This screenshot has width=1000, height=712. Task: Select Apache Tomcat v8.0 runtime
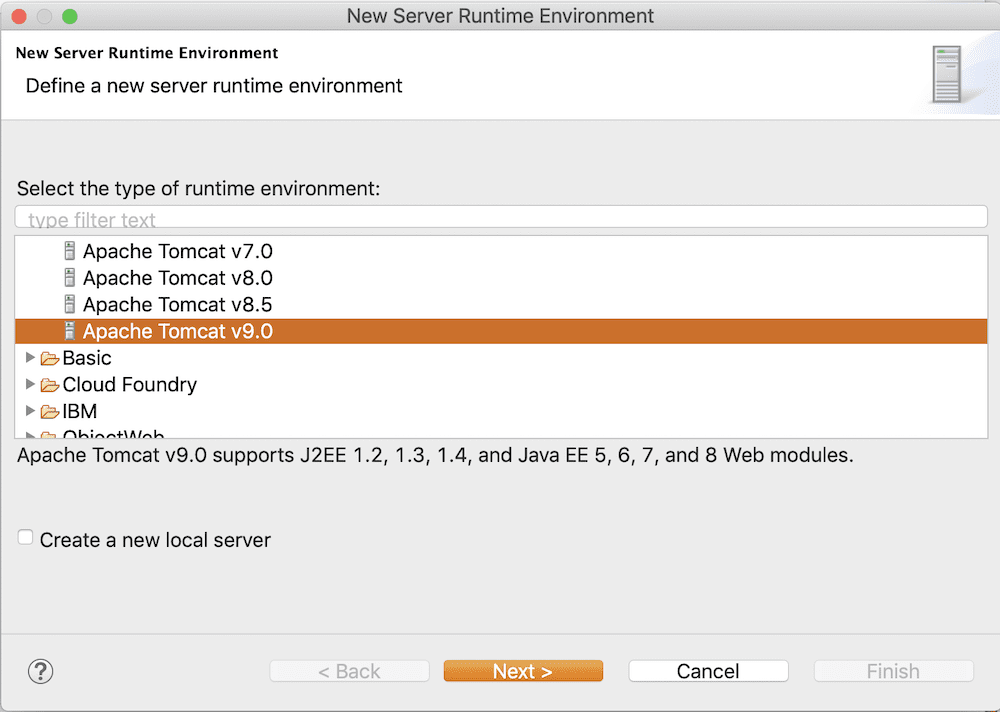[501, 278]
